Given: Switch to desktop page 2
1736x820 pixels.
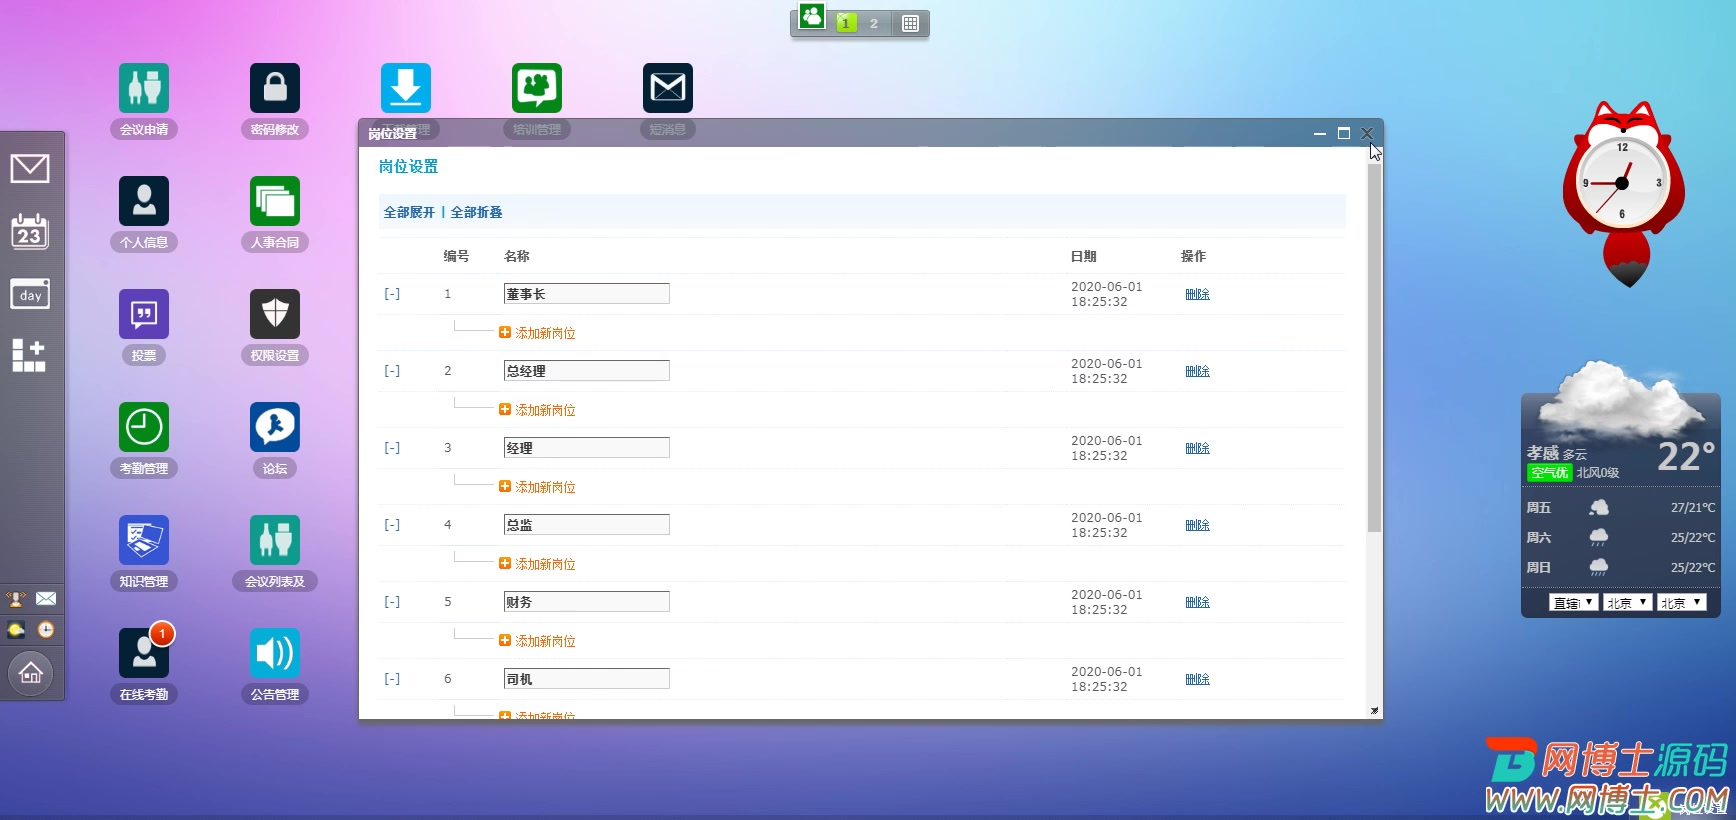Looking at the screenshot, I should (874, 23).
